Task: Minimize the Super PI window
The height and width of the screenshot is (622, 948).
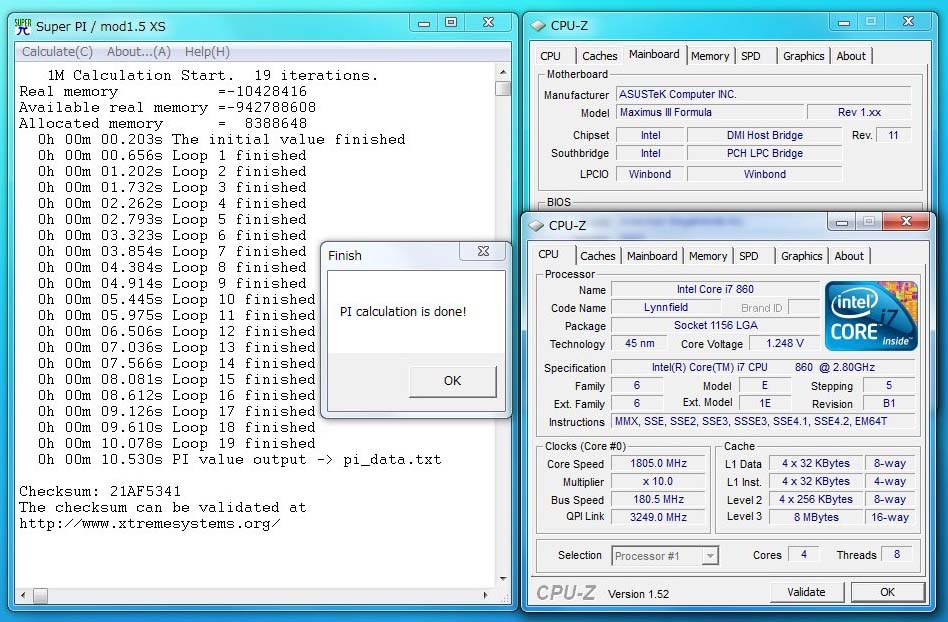Action: pyautogui.click(x=422, y=22)
